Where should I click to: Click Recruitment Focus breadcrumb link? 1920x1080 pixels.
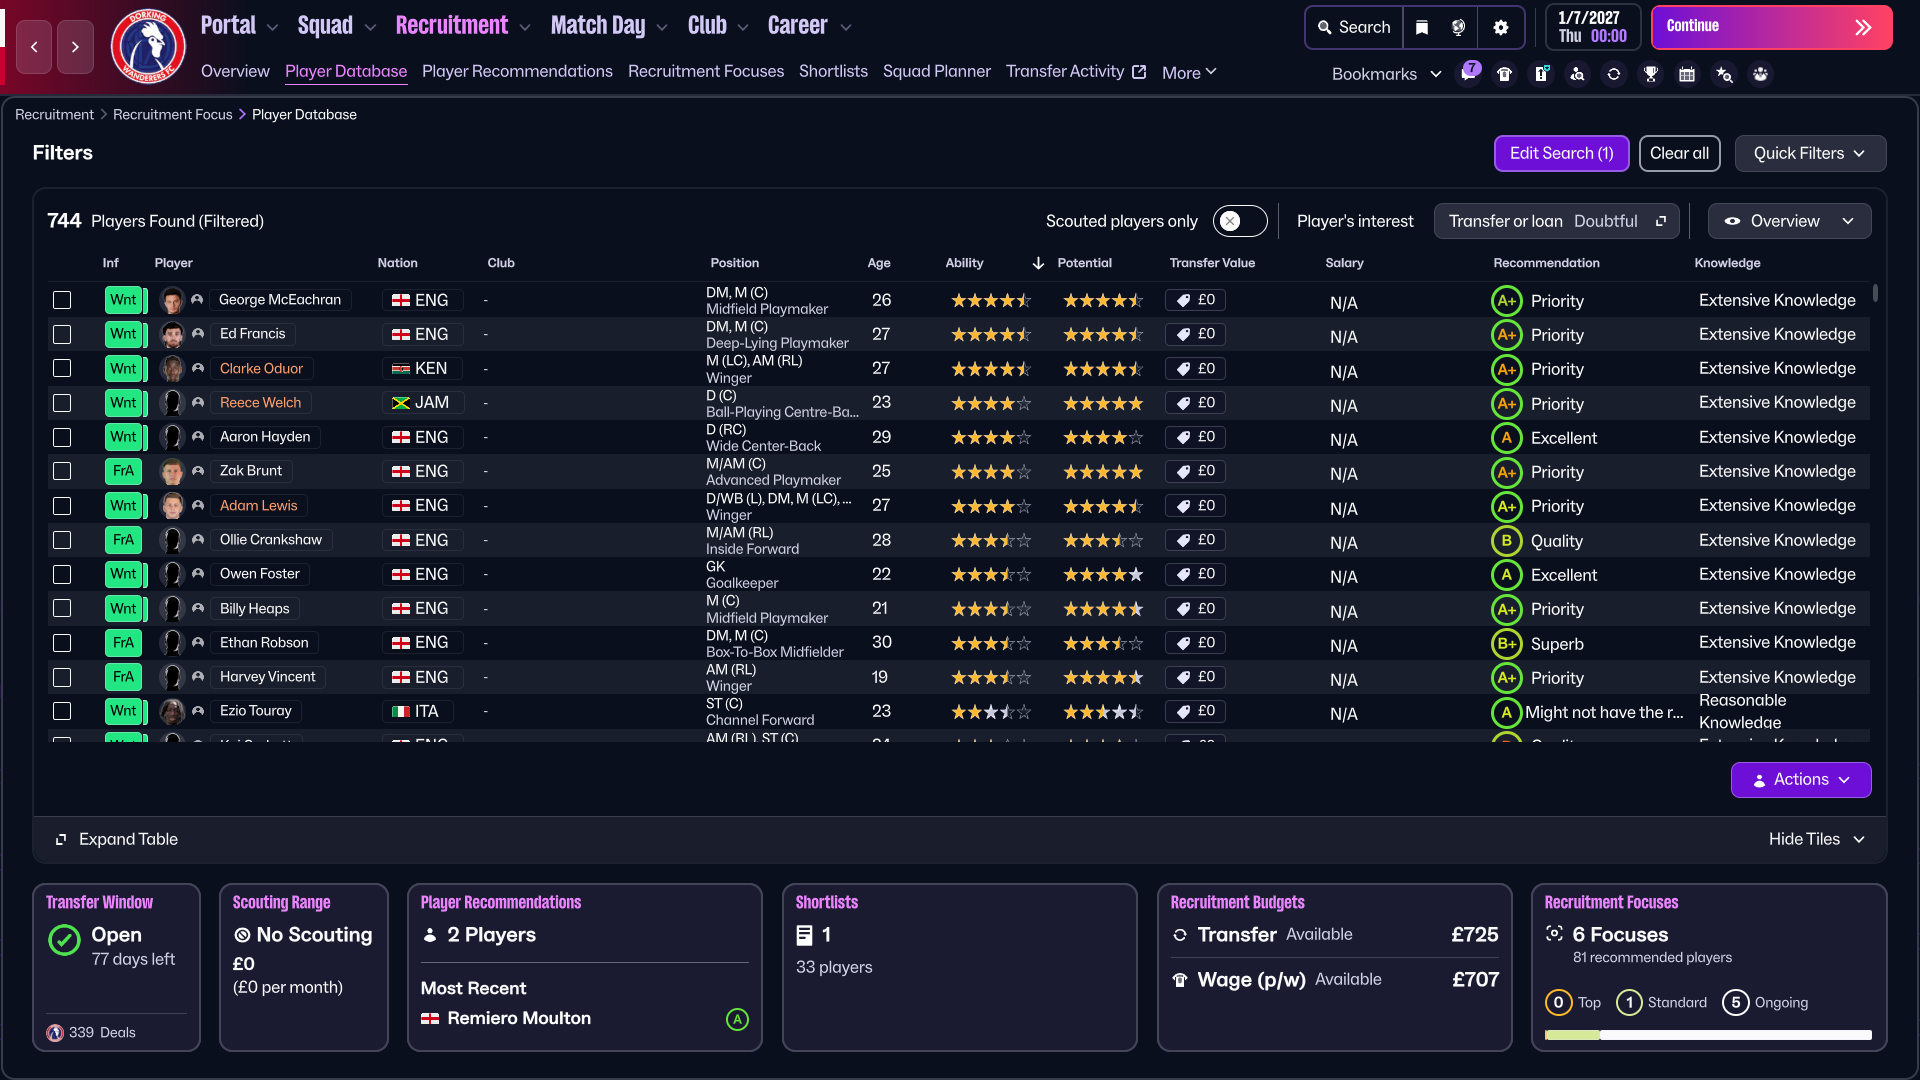[x=172, y=115]
